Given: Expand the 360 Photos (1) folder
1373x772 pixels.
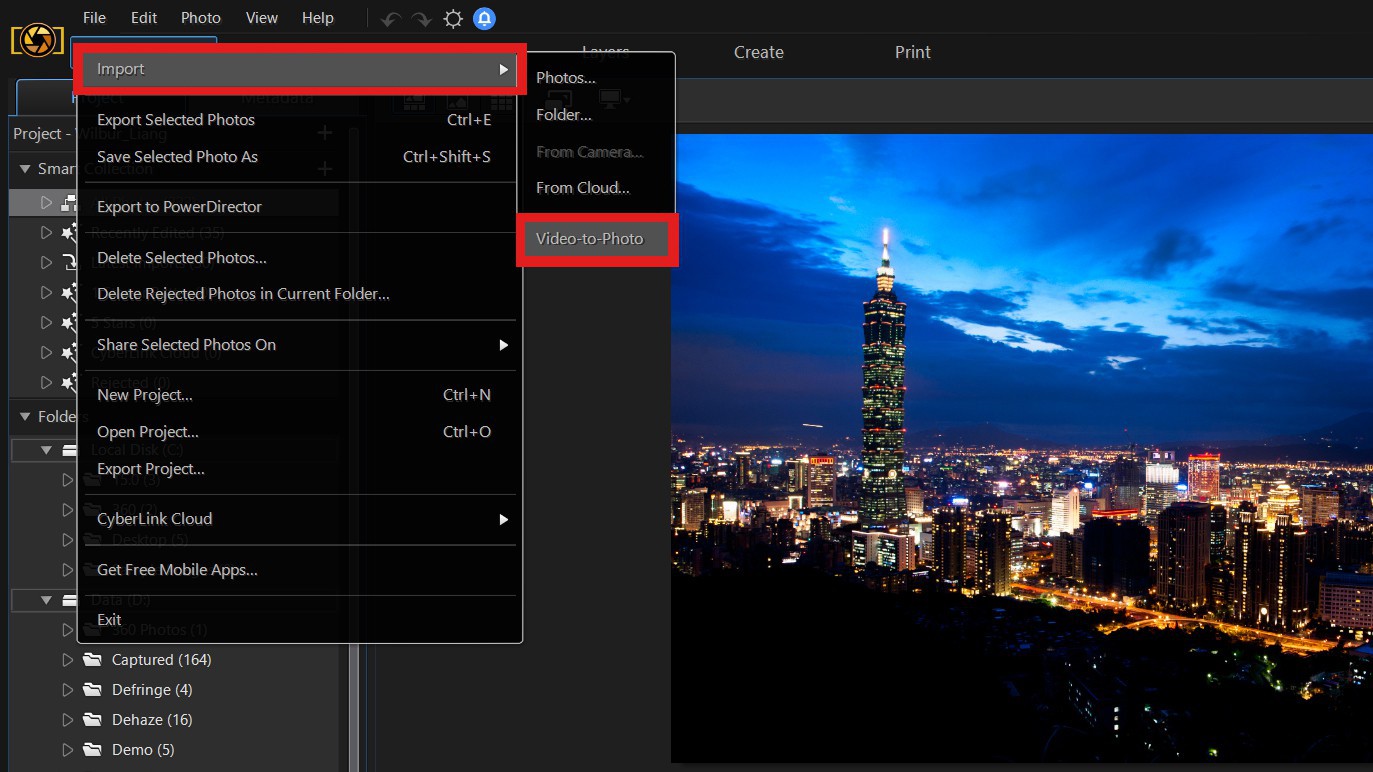Looking at the screenshot, I should [x=68, y=630].
